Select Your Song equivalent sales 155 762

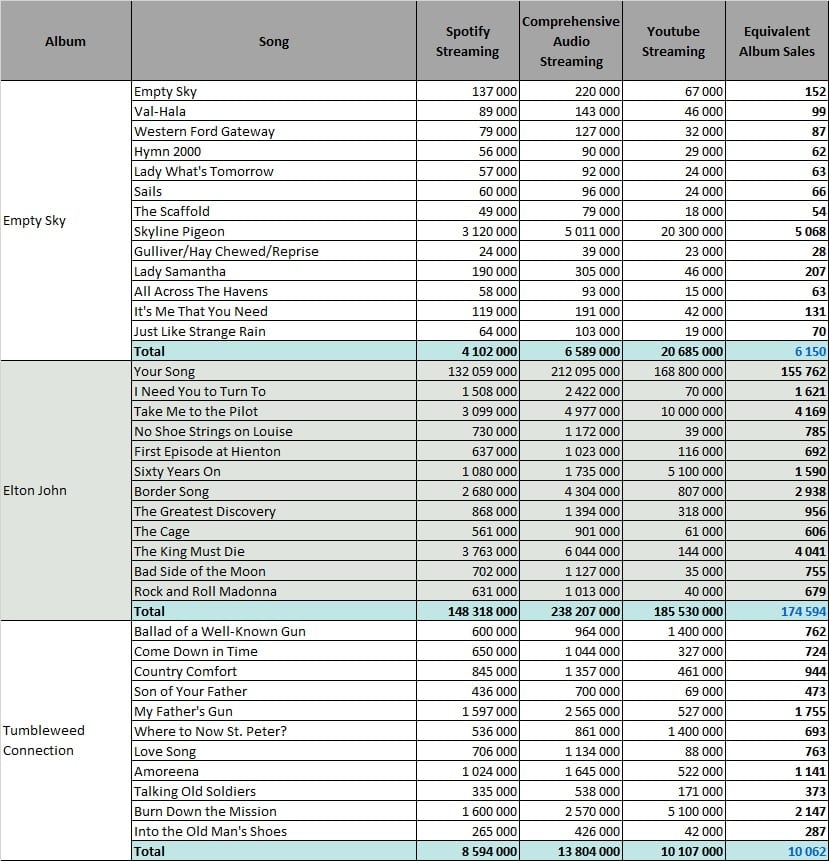[x=777, y=371]
